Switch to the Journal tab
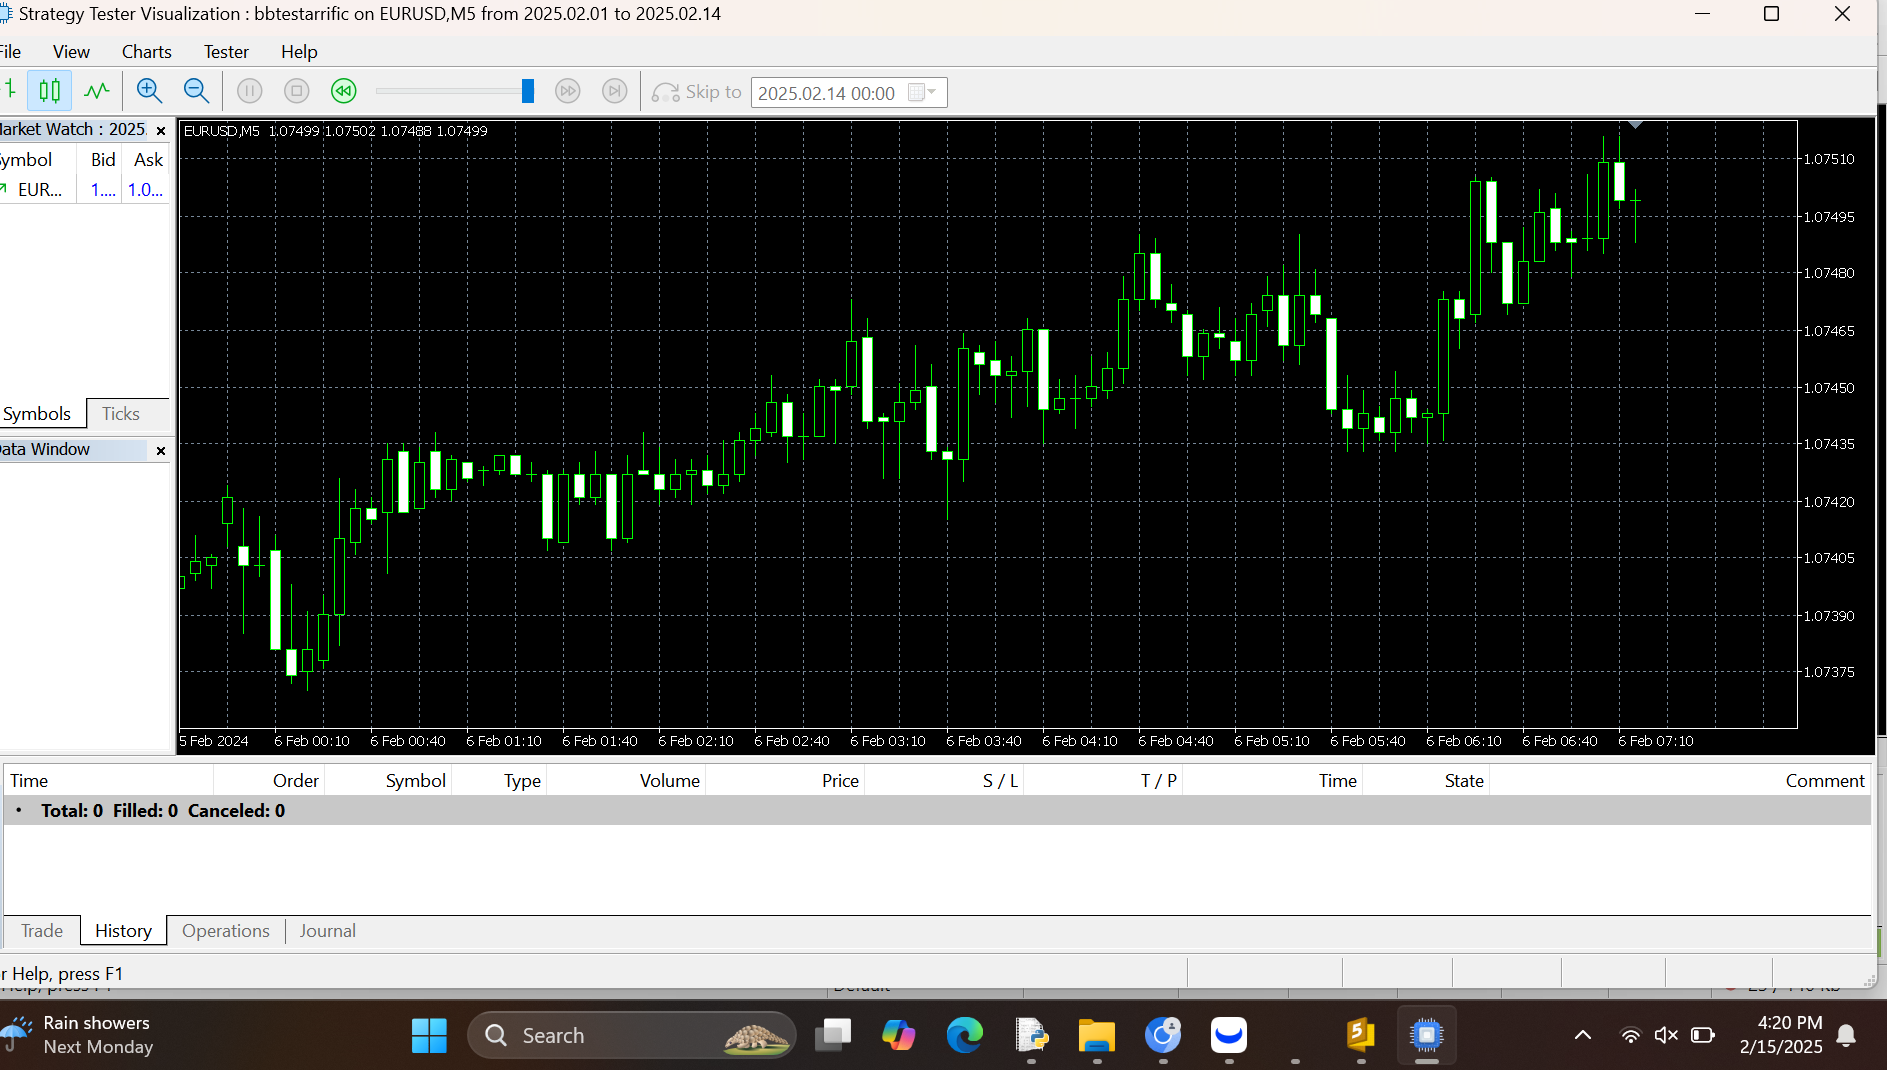 327,931
